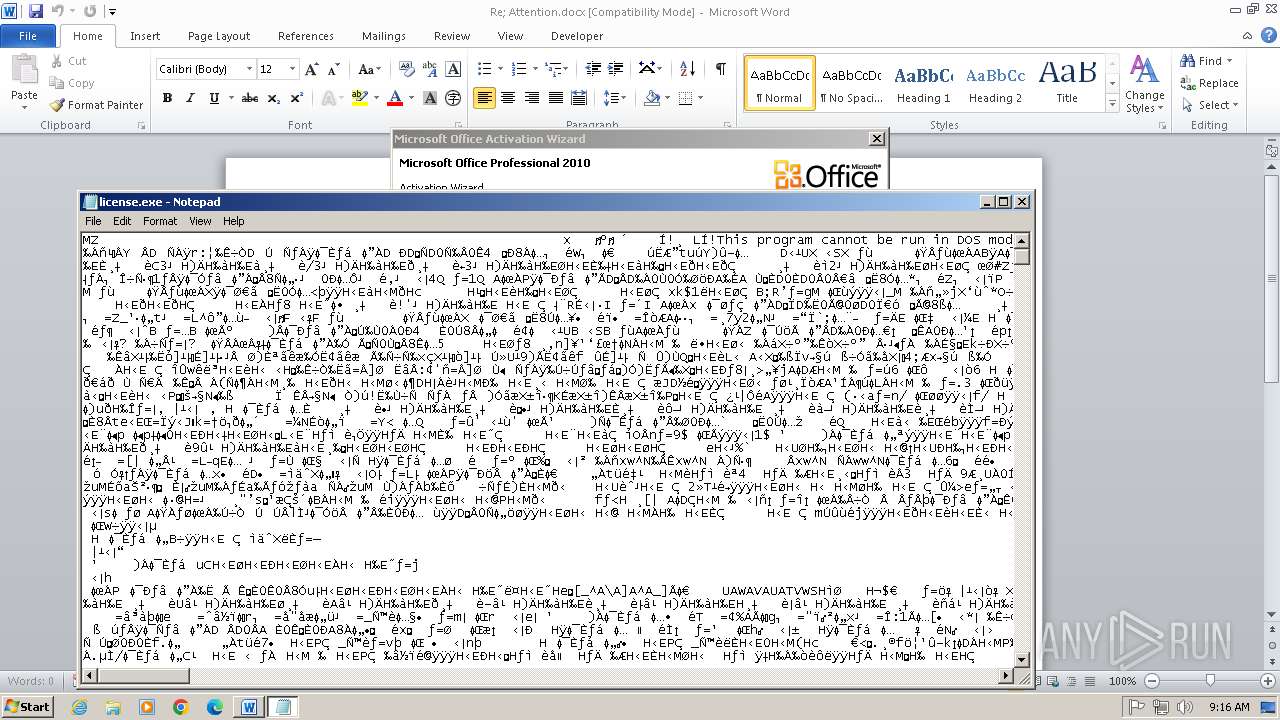Click the phonetic guide icon
1280x720 pixels.
(430, 69)
